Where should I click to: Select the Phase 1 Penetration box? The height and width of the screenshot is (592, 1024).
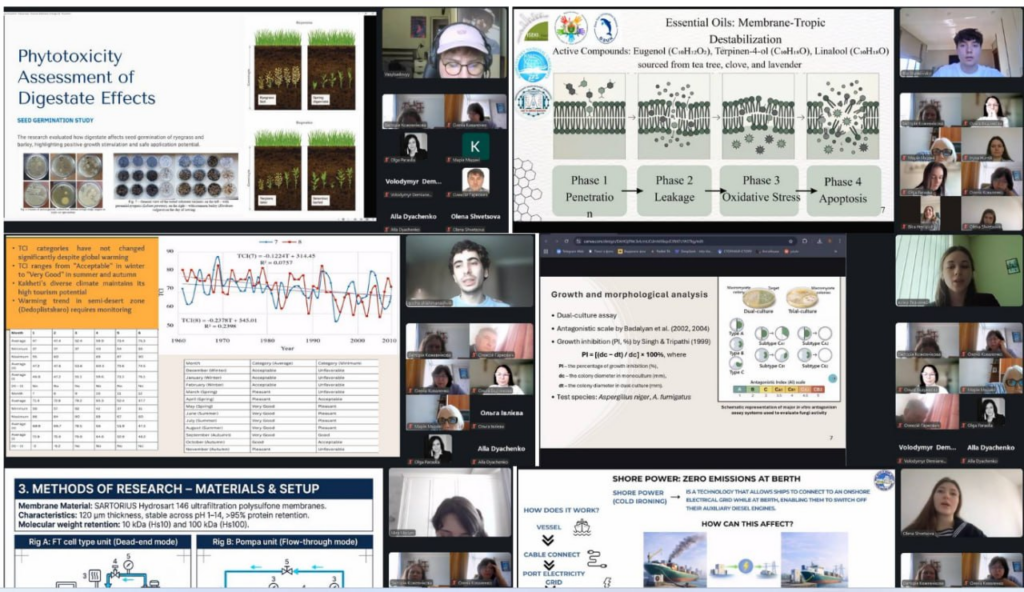pos(588,190)
